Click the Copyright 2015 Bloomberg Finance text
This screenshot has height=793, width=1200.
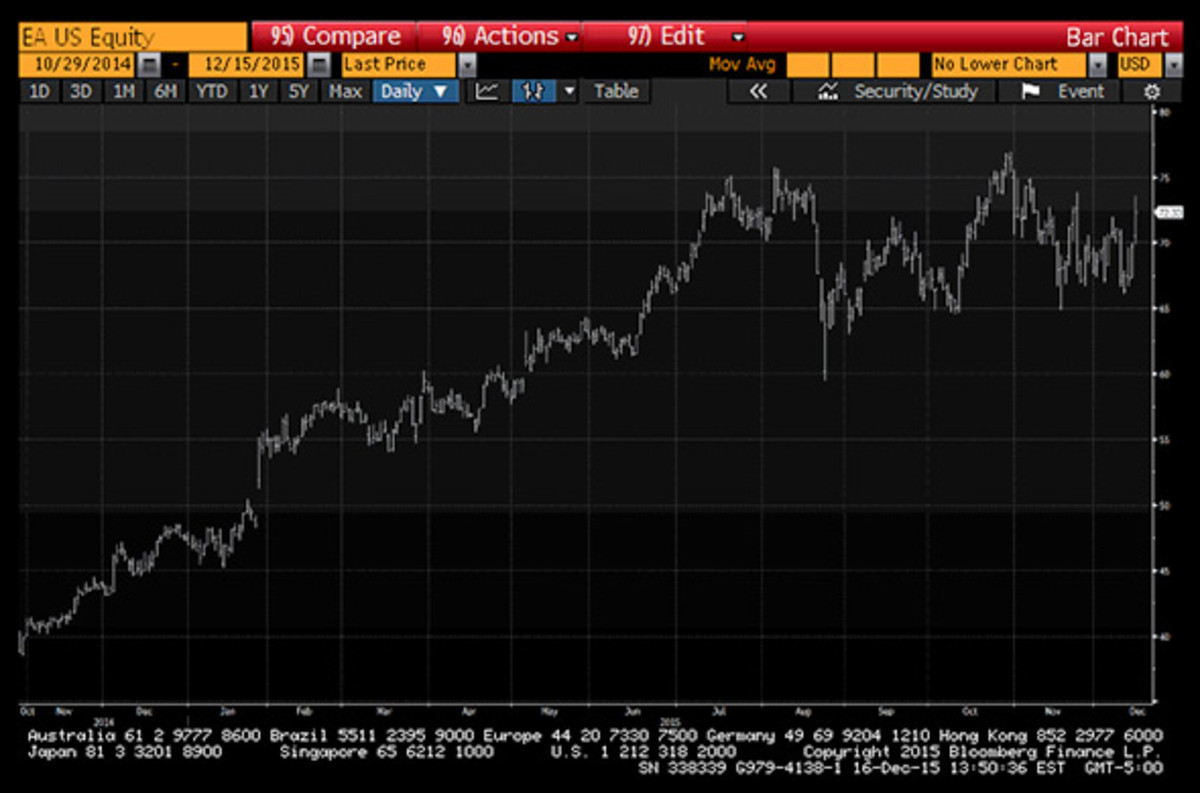click(x=982, y=751)
